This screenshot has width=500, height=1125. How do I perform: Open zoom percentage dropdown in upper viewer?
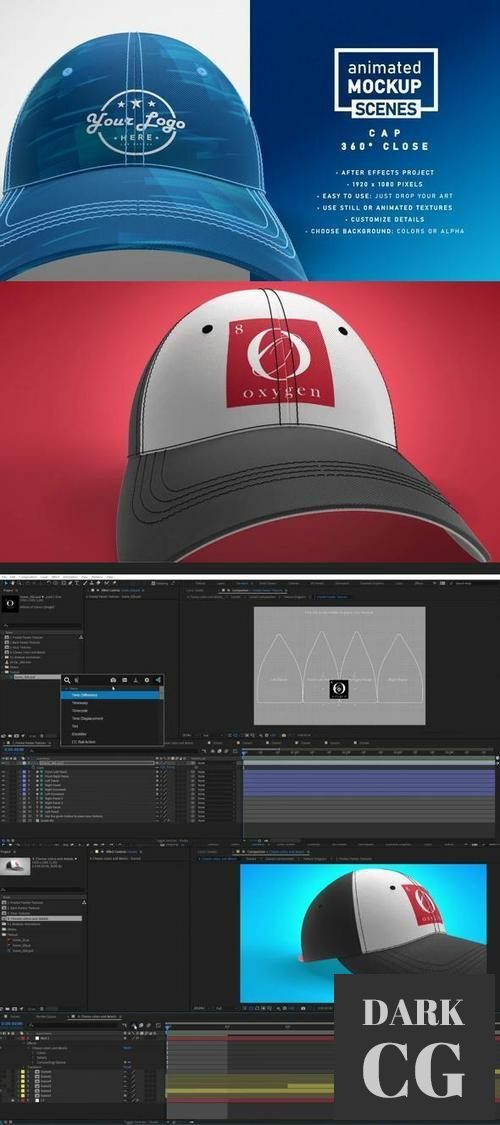coord(187,735)
